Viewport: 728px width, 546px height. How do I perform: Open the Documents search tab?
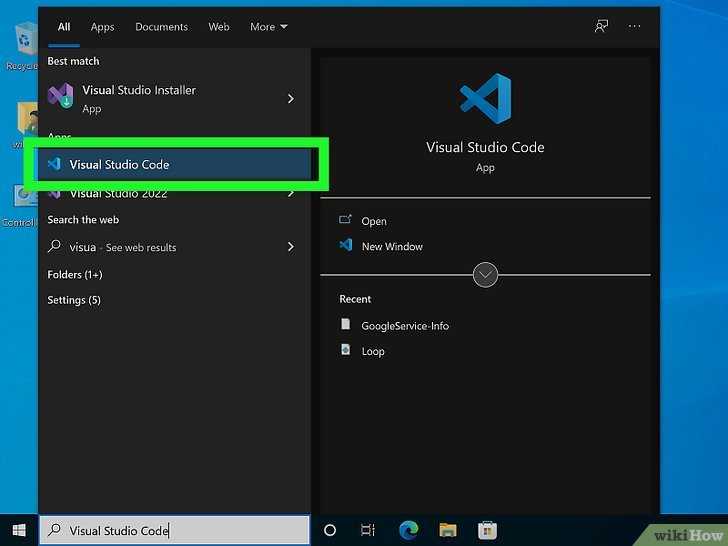click(162, 27)
